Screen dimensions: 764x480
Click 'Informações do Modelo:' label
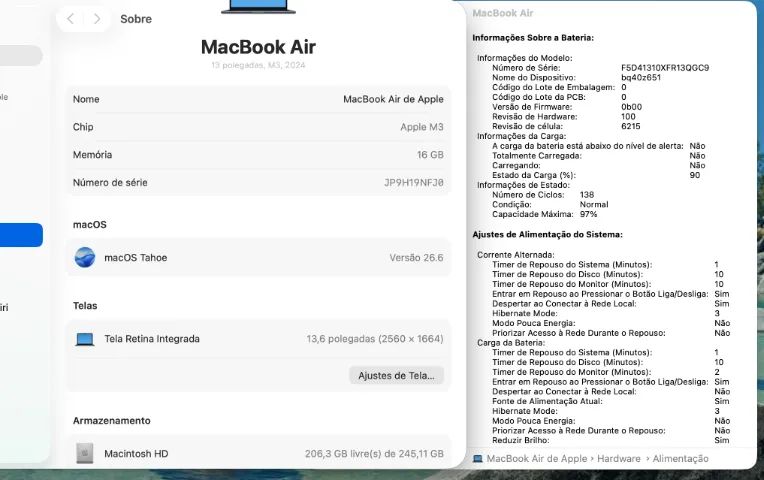525,58
